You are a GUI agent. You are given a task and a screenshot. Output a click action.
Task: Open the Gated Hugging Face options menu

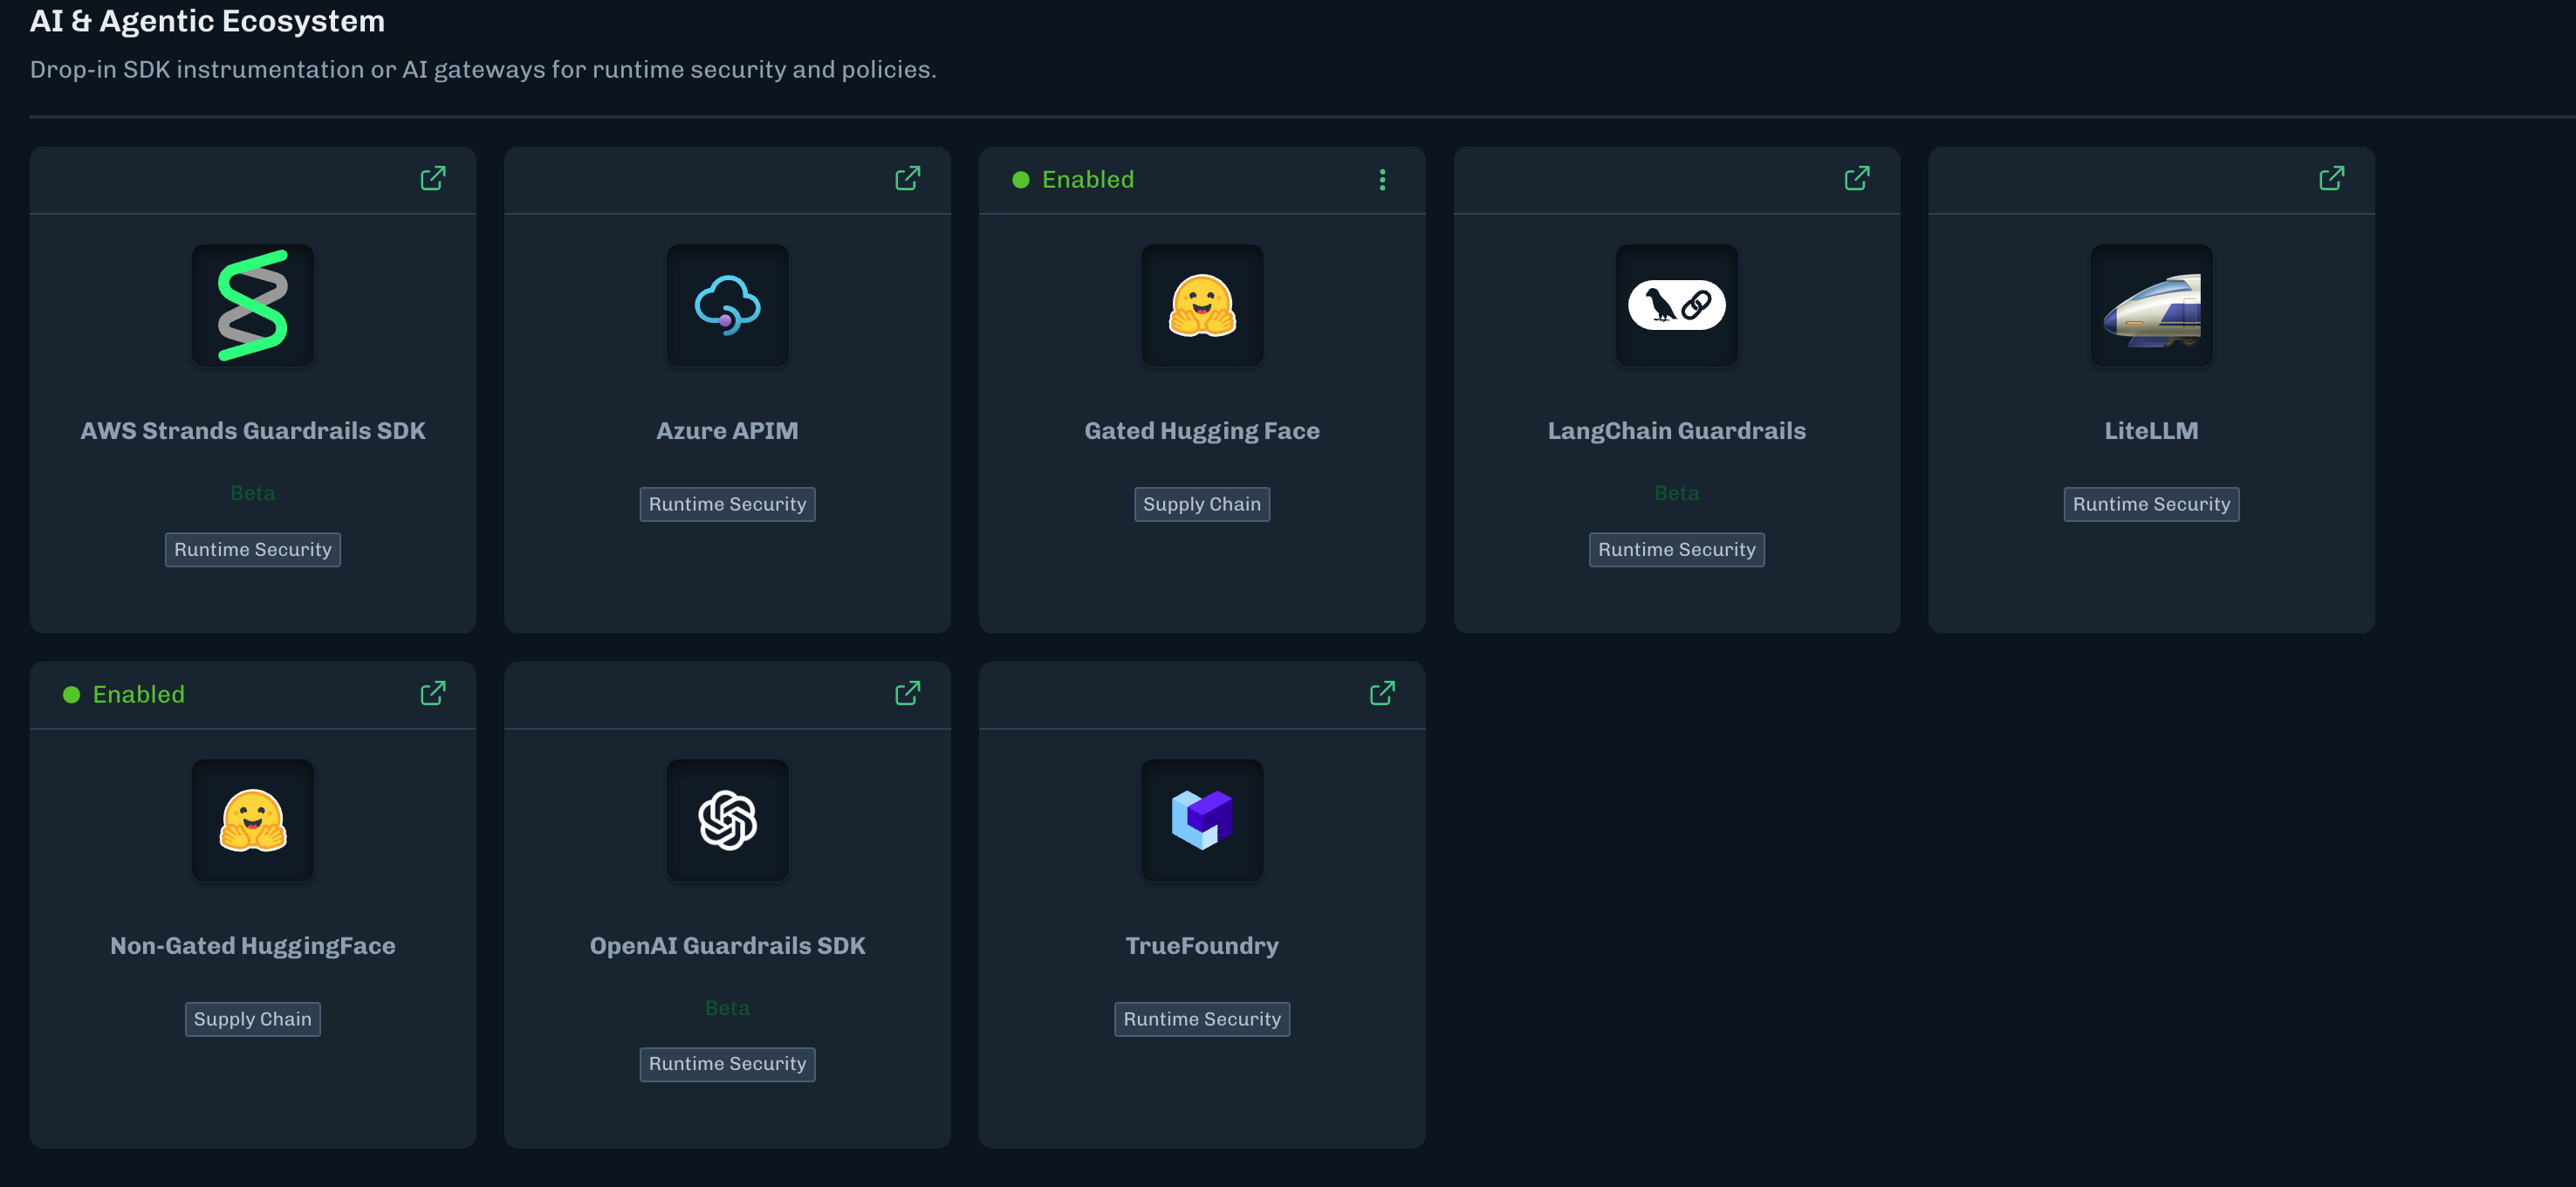[1383, 180]
